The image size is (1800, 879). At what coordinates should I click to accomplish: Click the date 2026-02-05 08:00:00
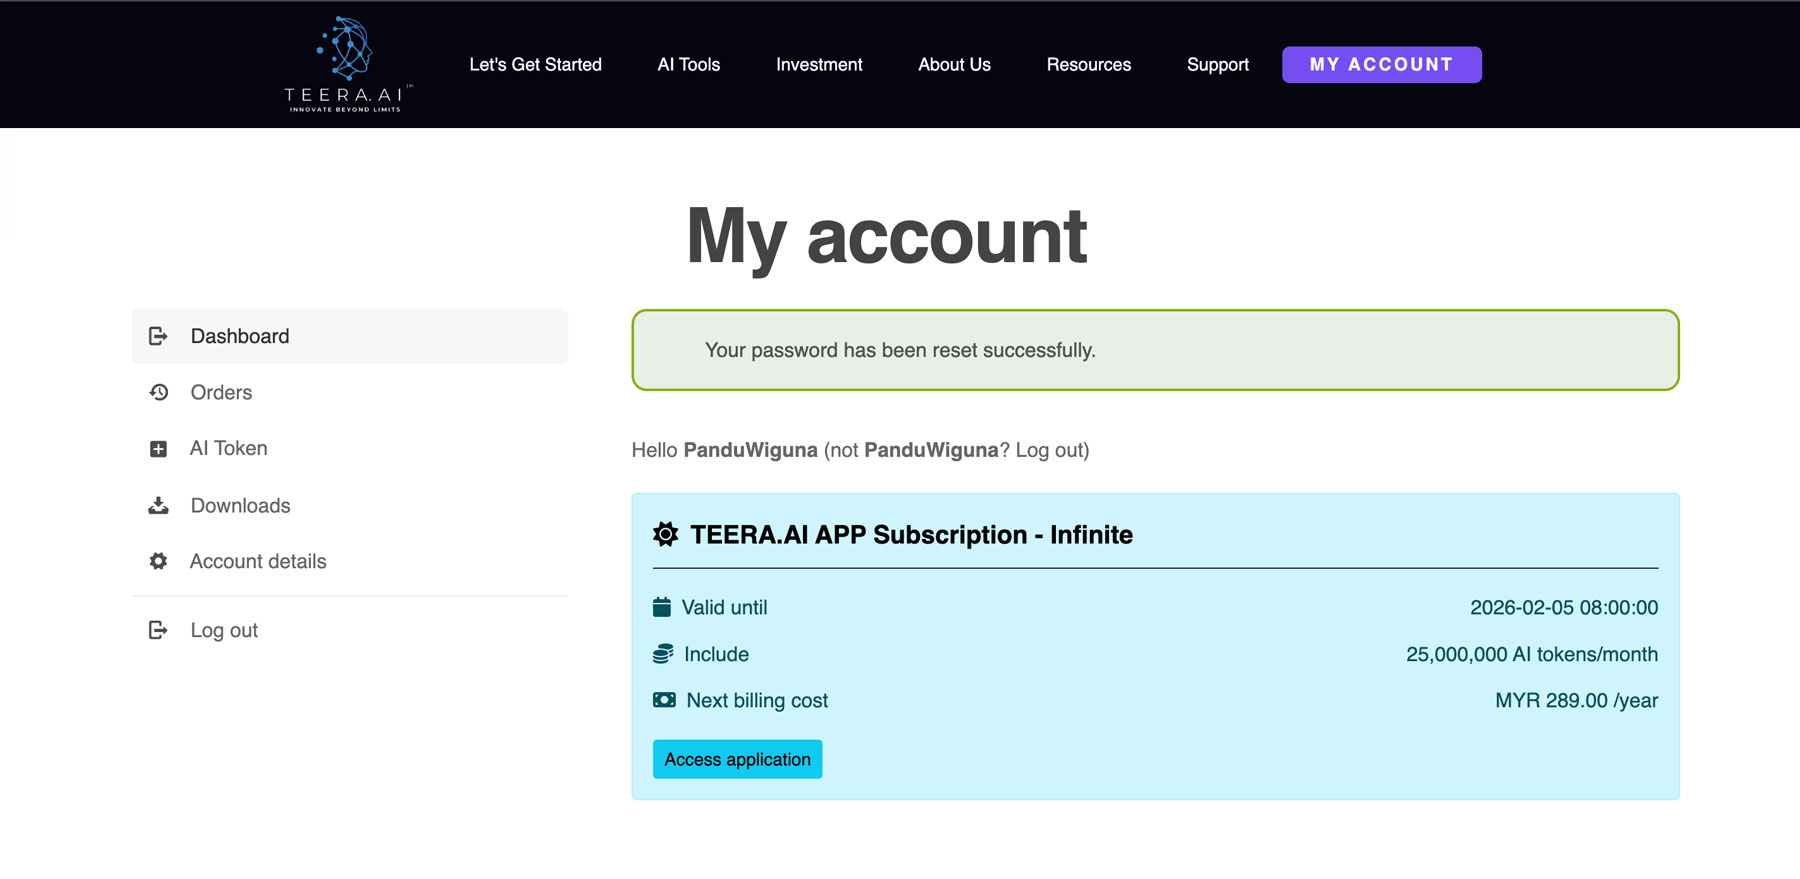(x=1564, y=607)
